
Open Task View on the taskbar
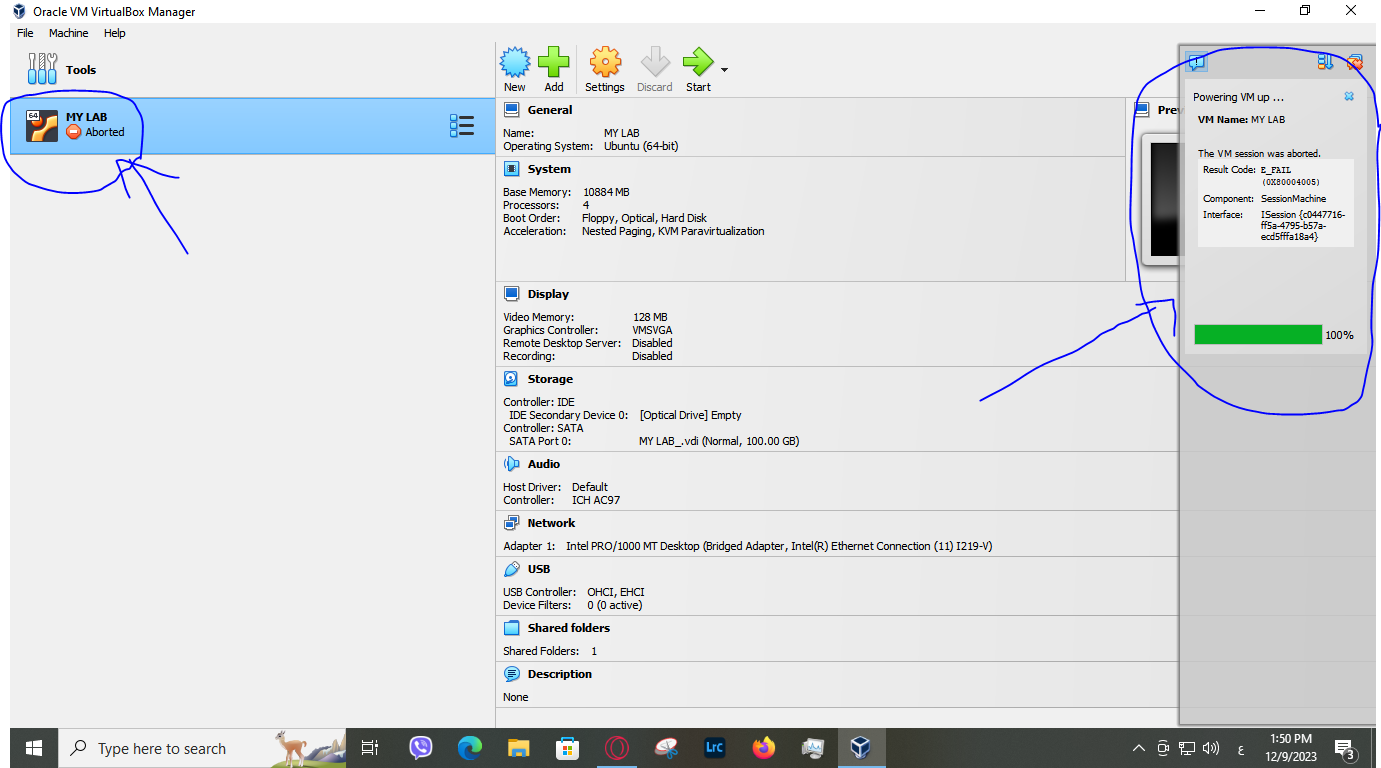pos(369,748)
